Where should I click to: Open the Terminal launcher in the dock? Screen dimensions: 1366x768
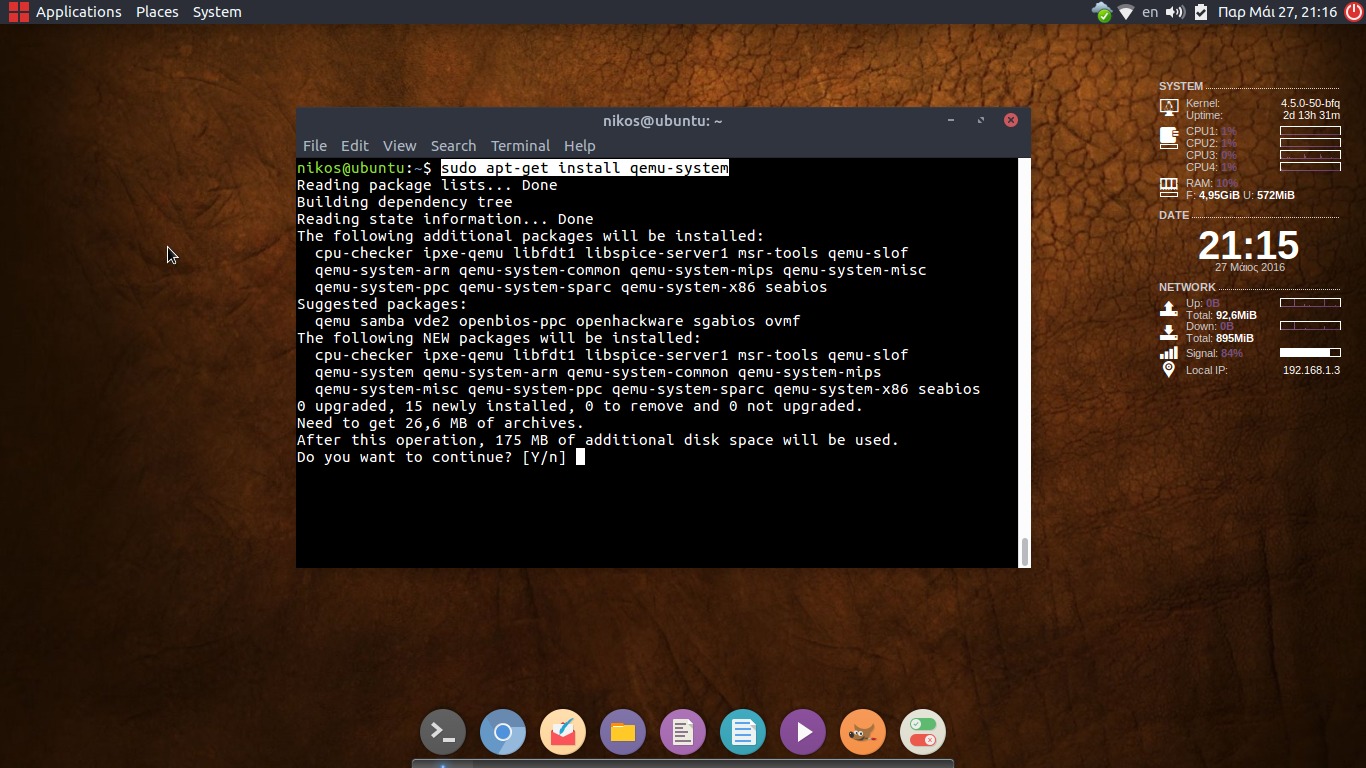(x=443, y=732)
